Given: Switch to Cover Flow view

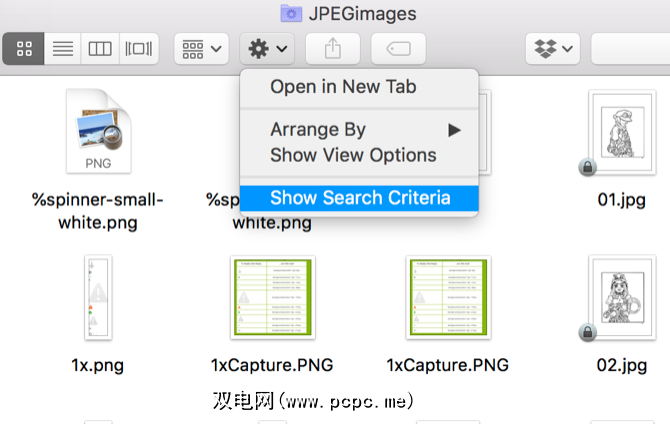Looking at the screenshot, I should click(138, 48).
